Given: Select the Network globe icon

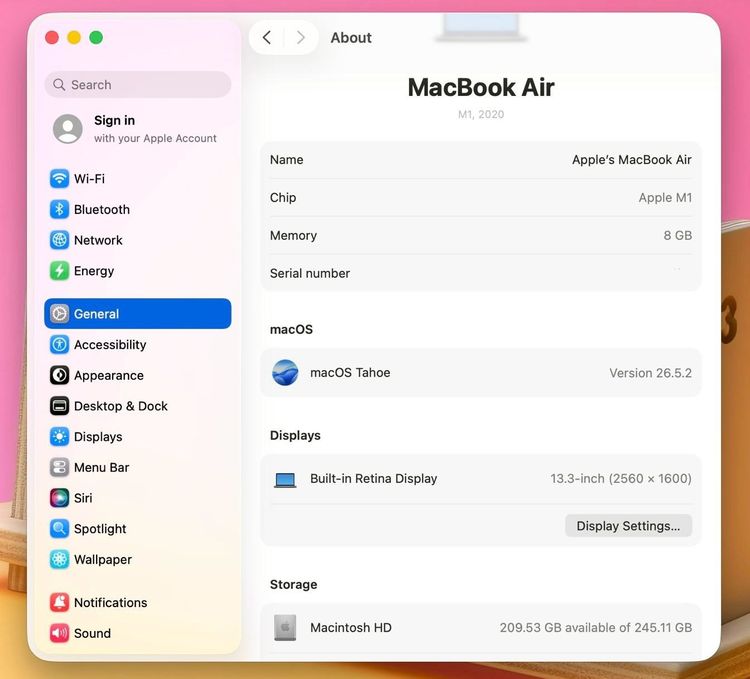Looking at the screenshot, I should pos(59,240).
